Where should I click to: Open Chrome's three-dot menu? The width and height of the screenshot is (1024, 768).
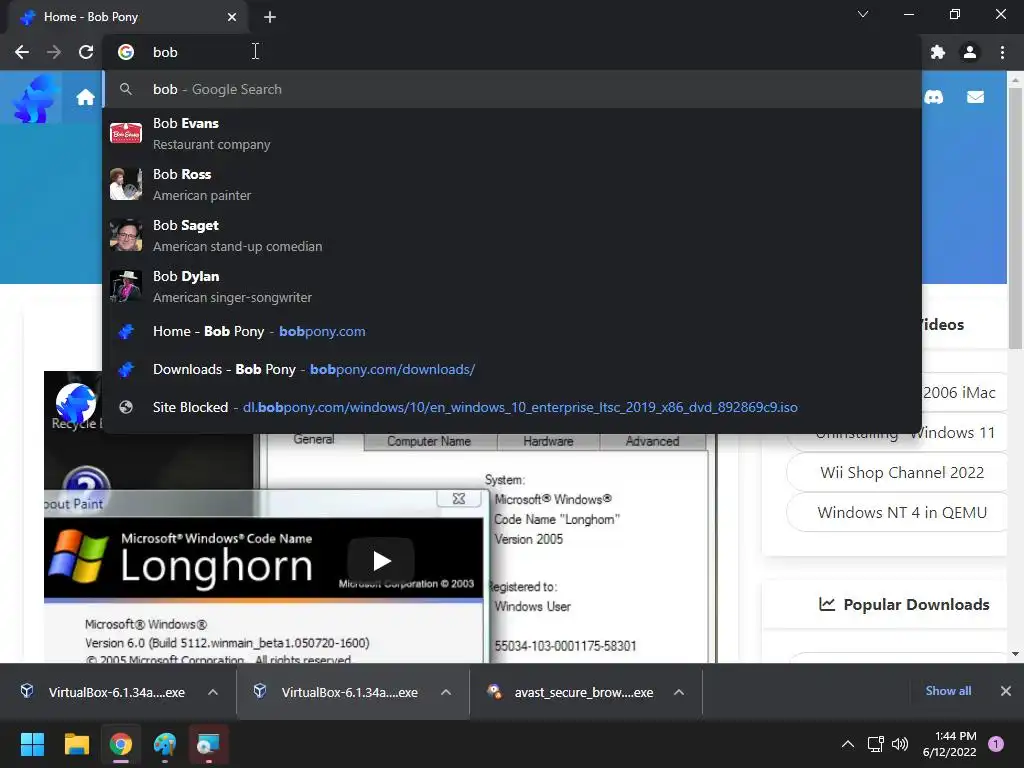click(1002, 52)
